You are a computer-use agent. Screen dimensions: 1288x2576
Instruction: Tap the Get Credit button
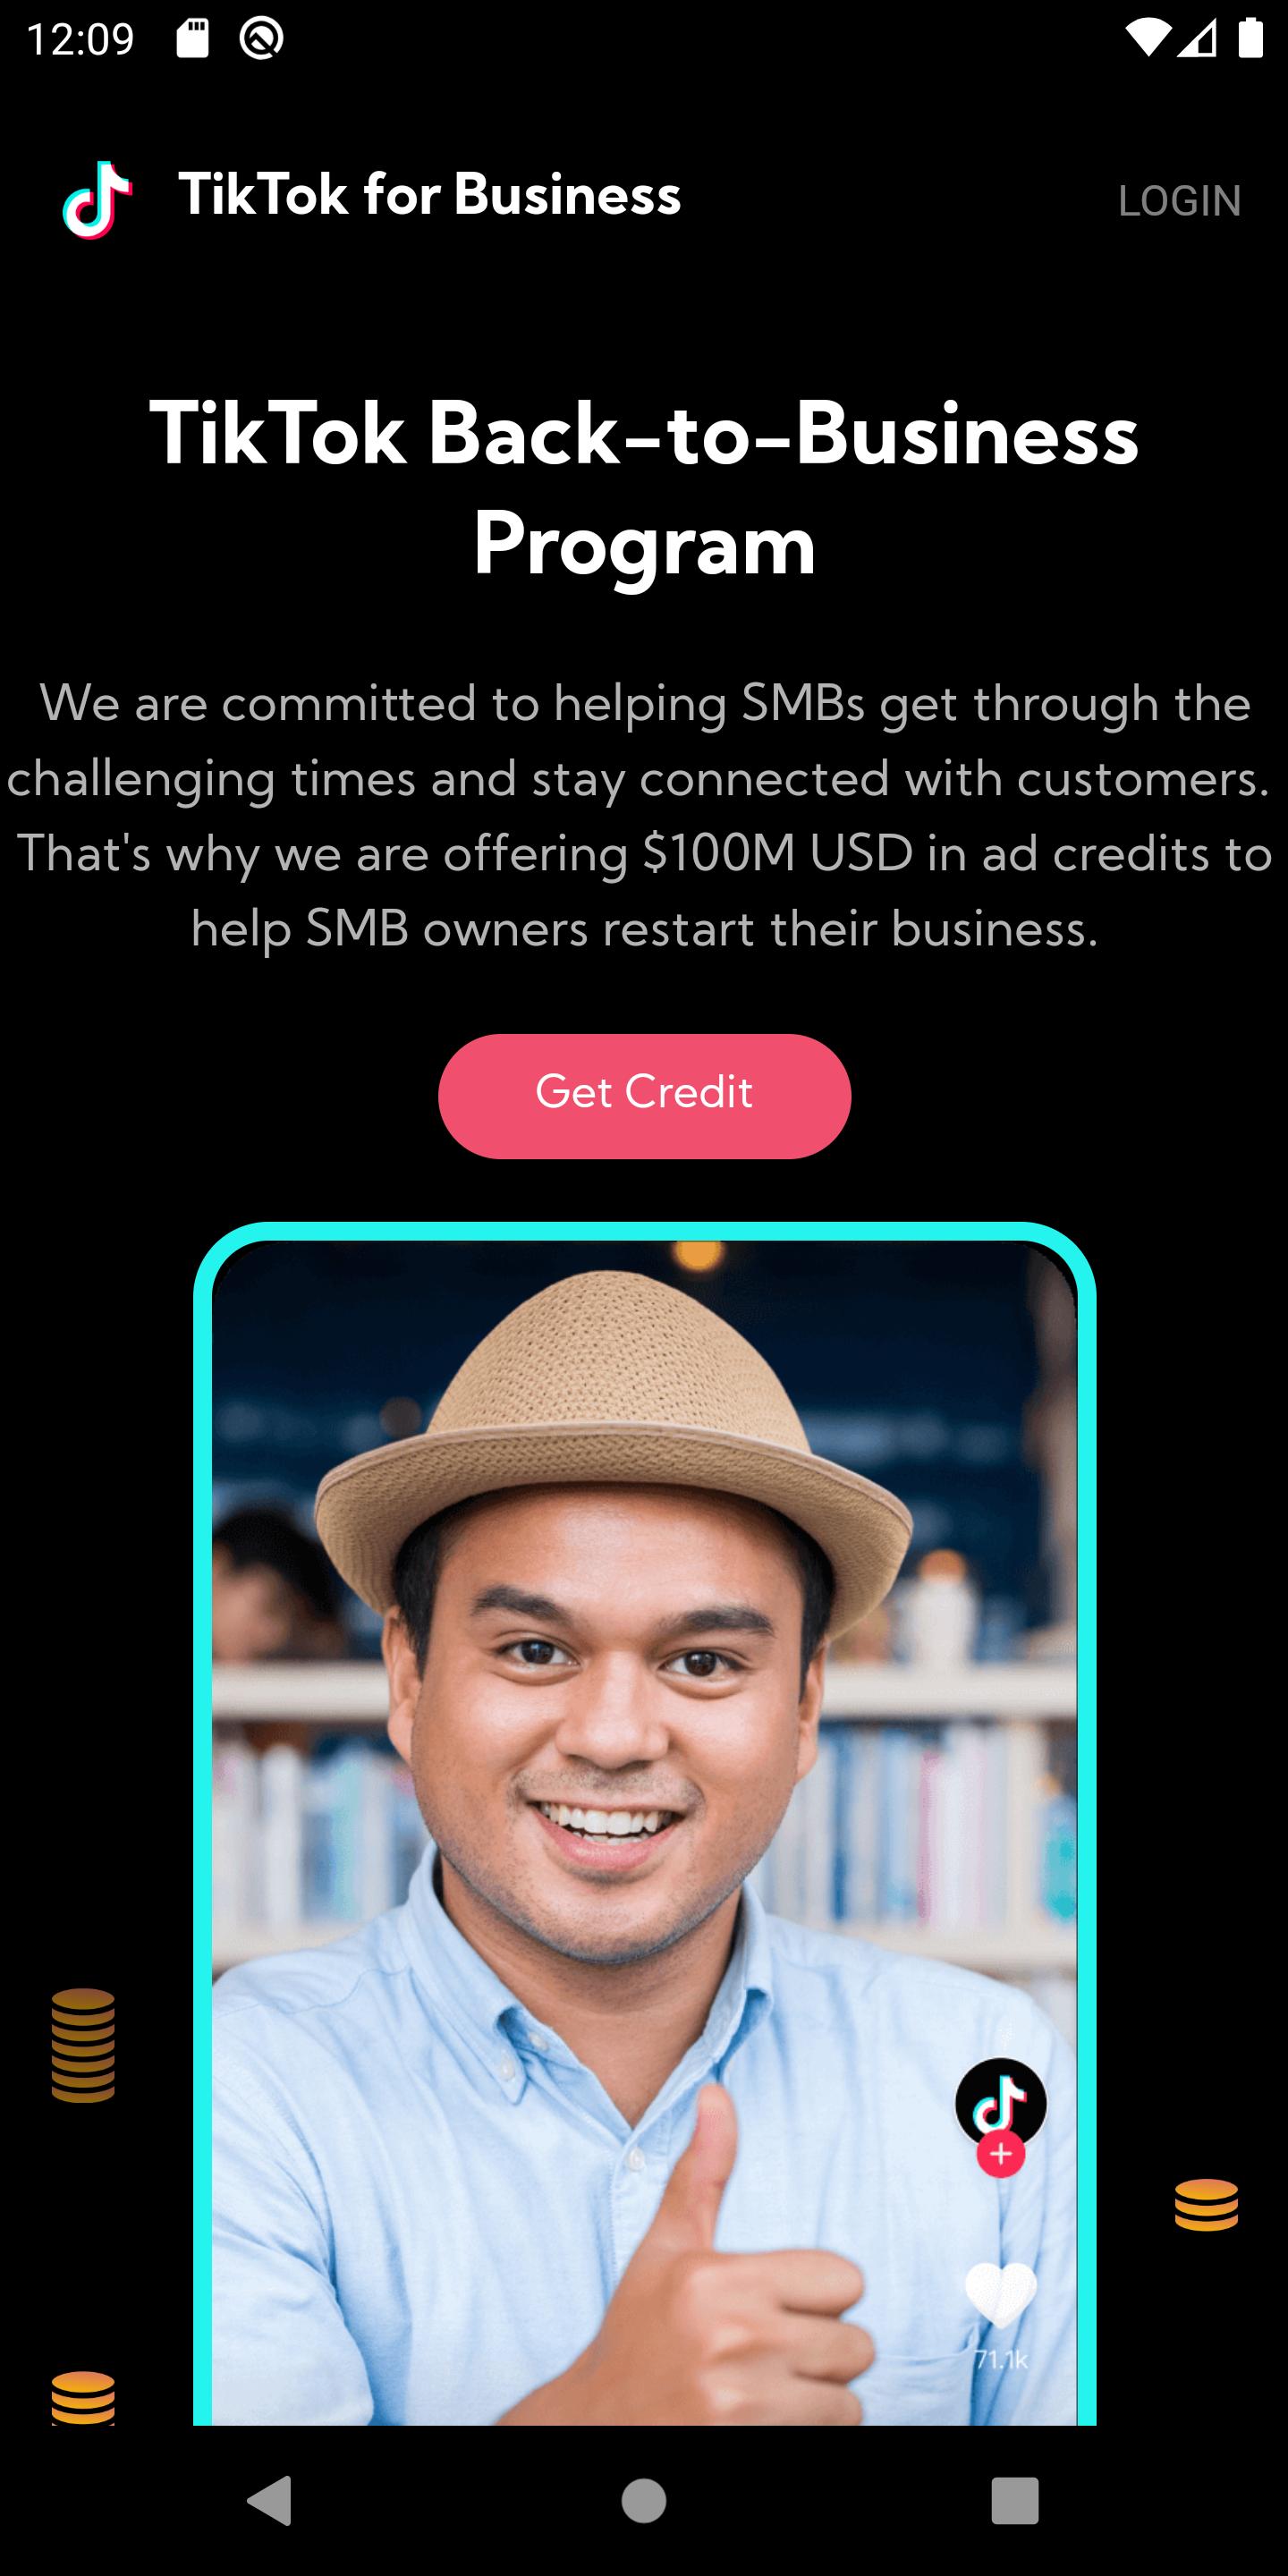point(644,1096)
